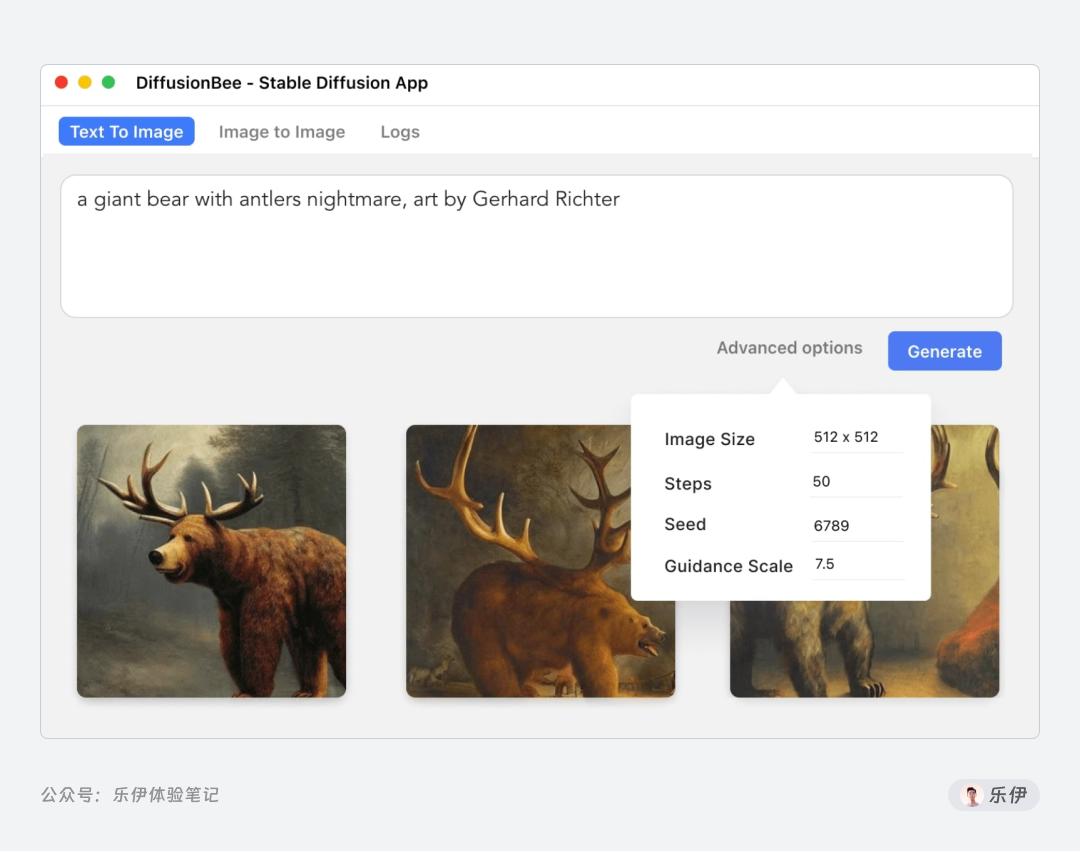Switch to the Image to Image tab

282,131
